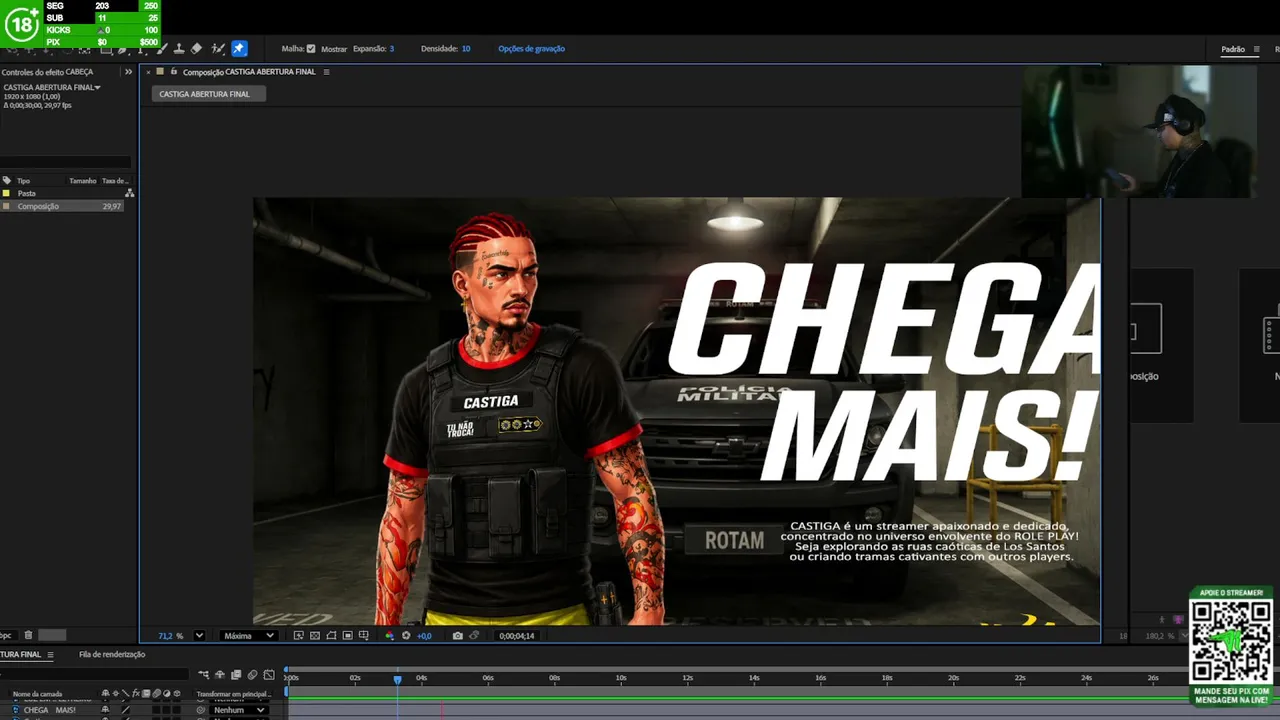This screenshot has height=720, width=1280.
Task: Select the Clone Stamp tool
Action: tap(179, 48)
